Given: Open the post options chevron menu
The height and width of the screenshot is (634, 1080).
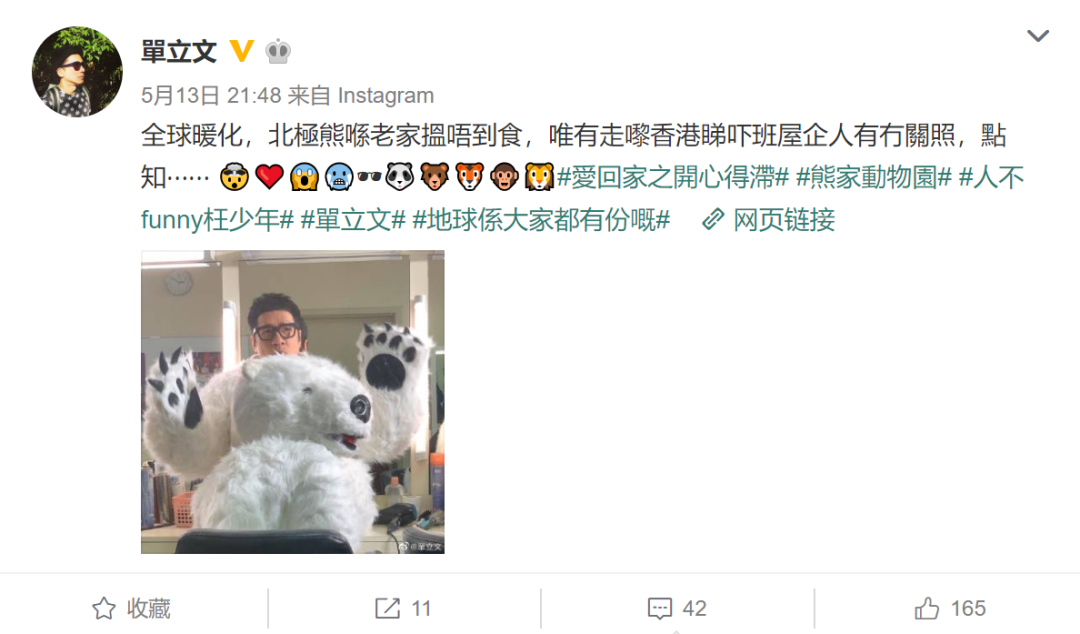Looking at the screenshot, I should click(x=1037, y=36).
